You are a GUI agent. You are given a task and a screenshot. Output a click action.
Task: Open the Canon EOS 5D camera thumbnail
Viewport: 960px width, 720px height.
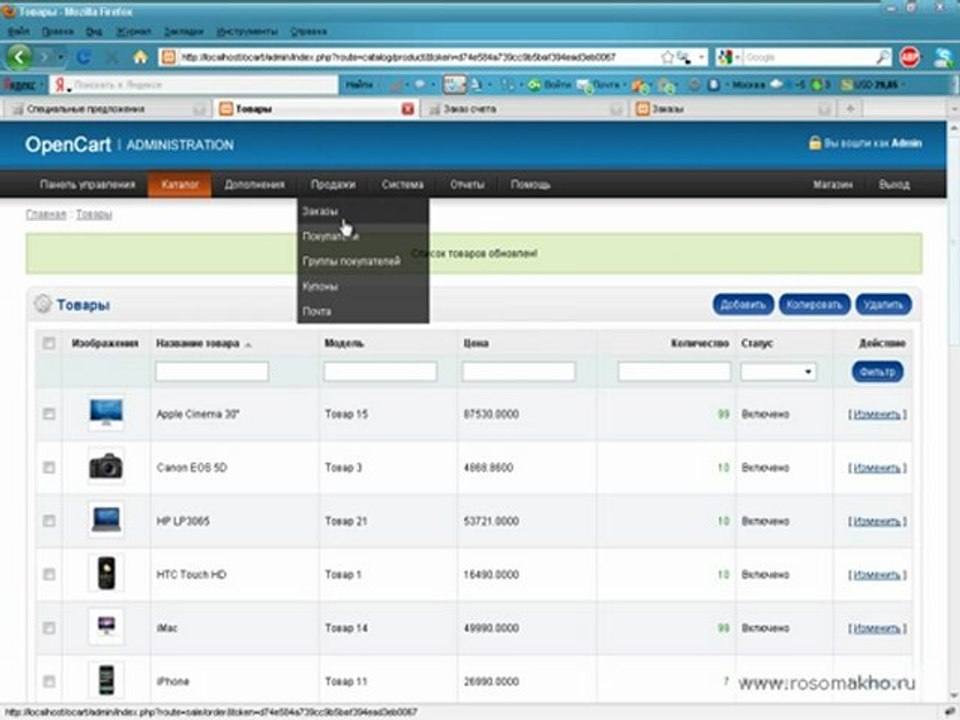point(106,467)
